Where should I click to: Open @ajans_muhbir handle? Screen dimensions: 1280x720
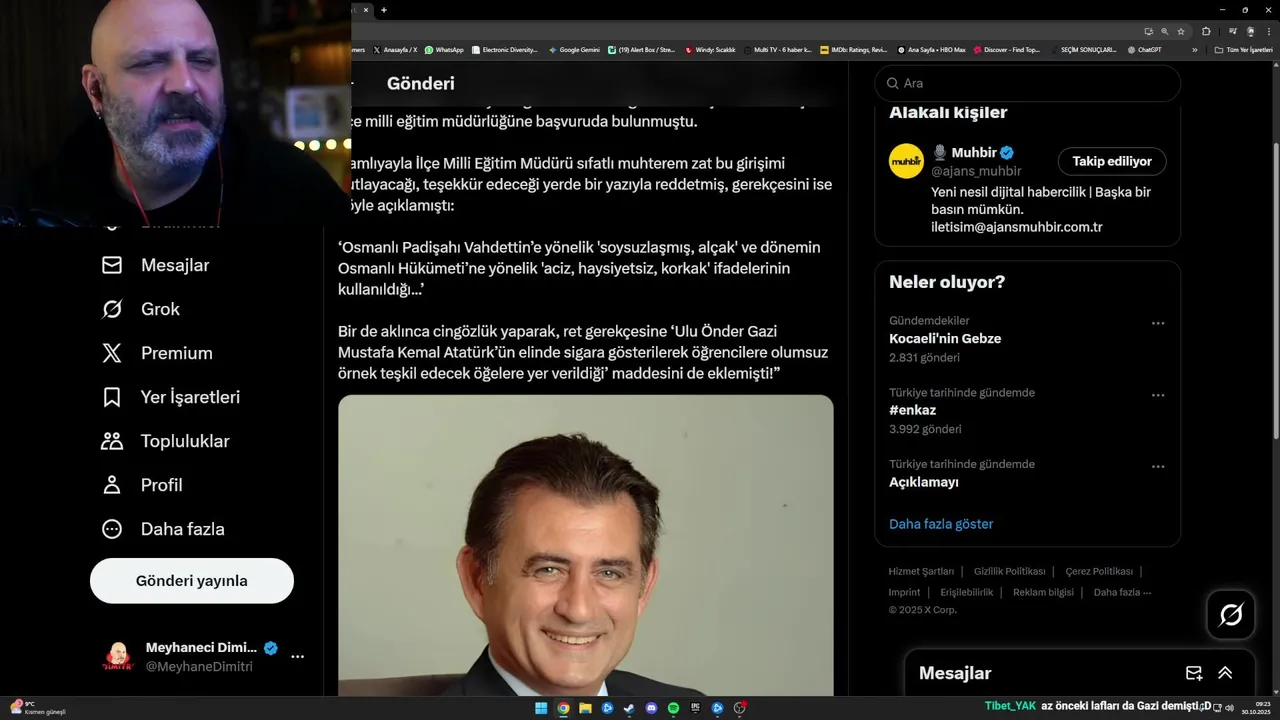click(x=976, y=171)
